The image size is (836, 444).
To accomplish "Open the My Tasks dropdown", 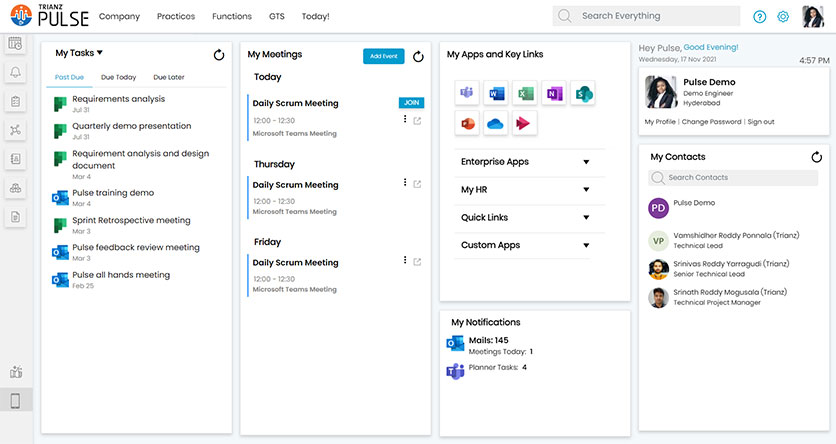I will 79,53.
